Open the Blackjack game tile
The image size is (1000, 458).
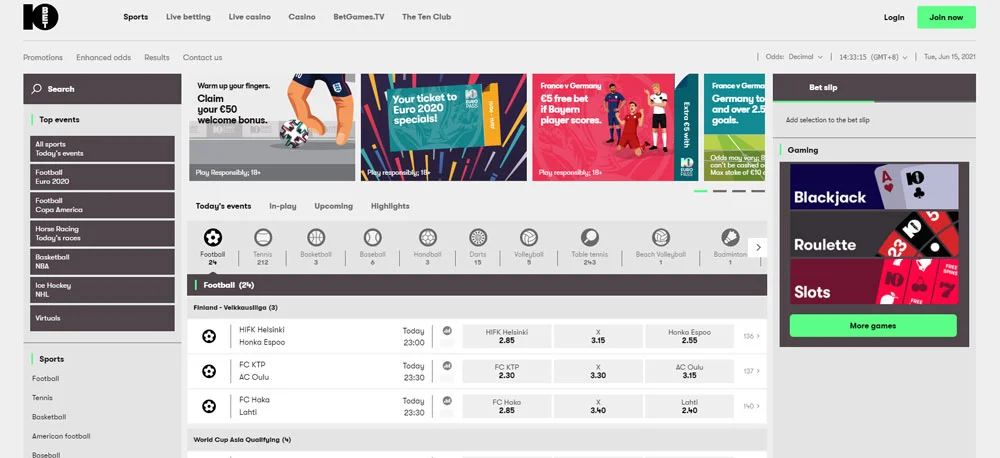pyautogui.click(x=874, y=187)
